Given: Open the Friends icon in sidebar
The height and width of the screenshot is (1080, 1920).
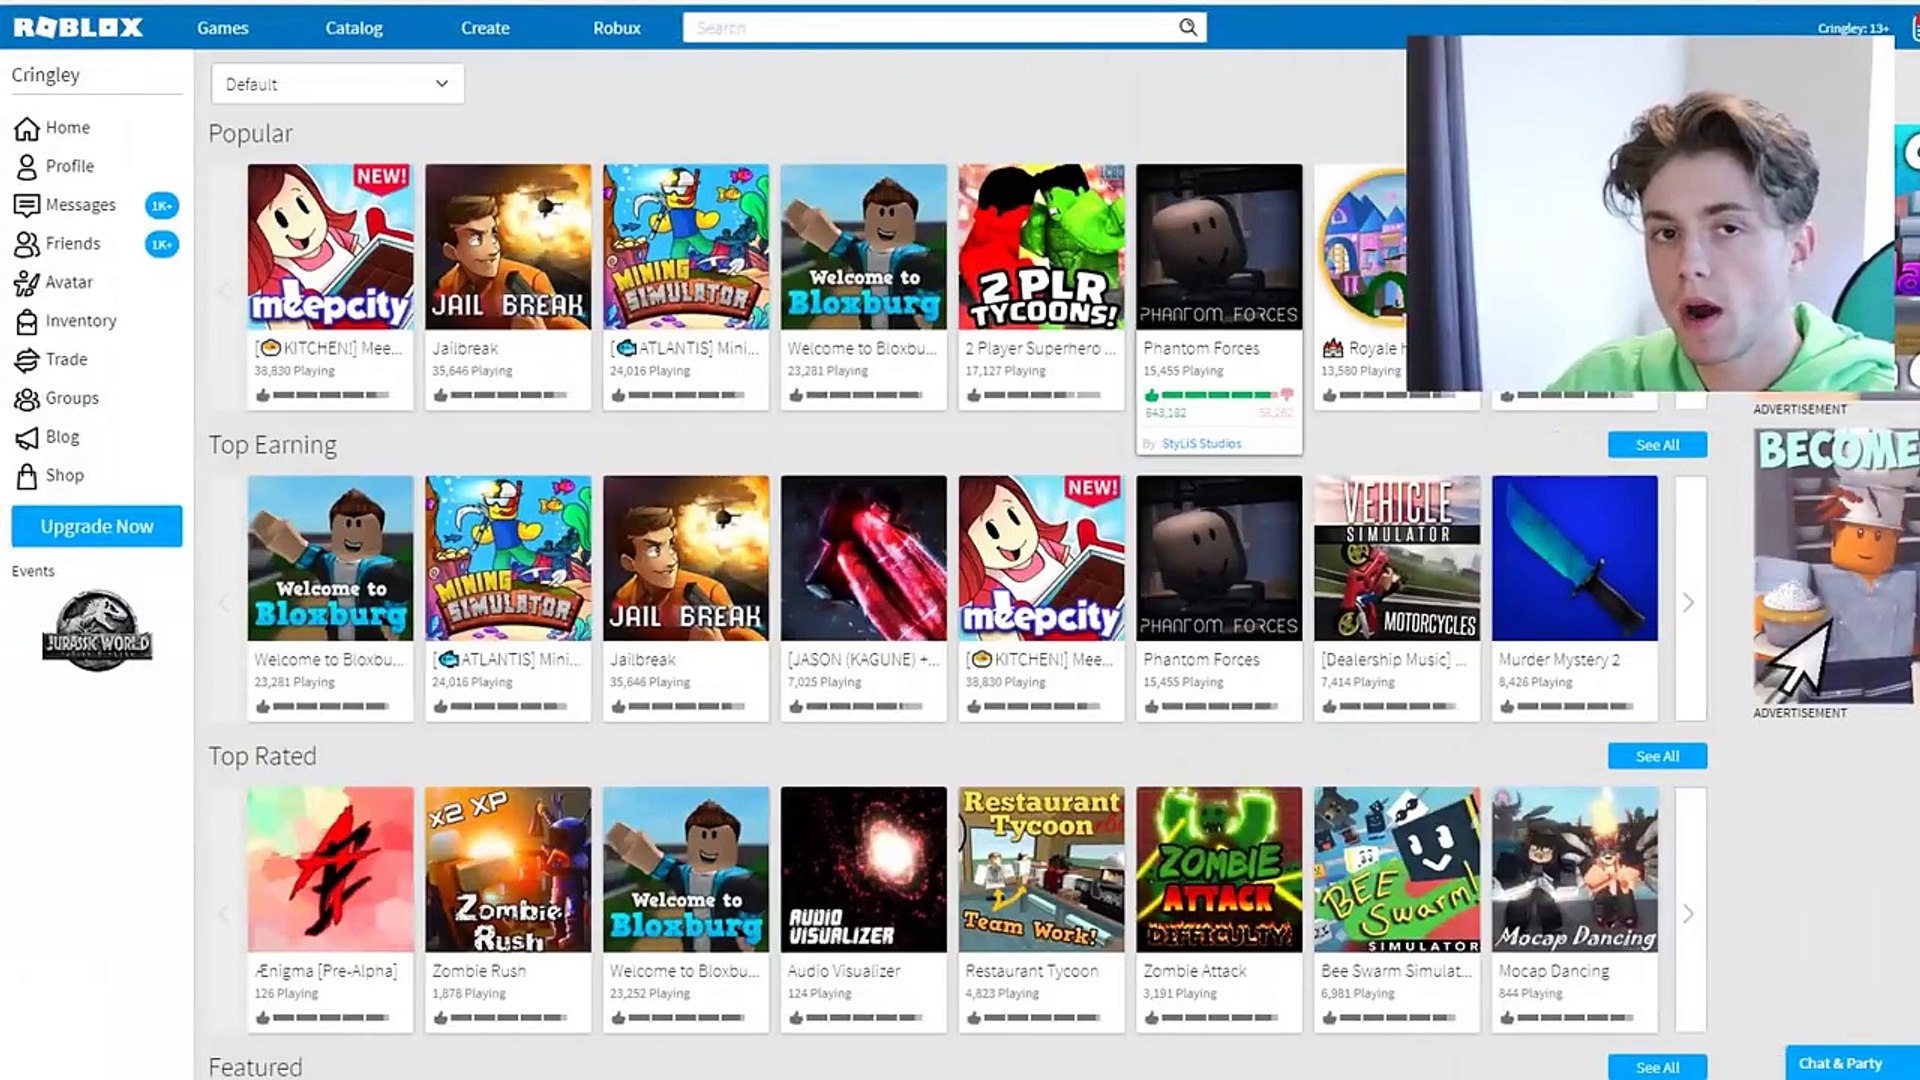Looking at the screenshot, I should 27,244.
